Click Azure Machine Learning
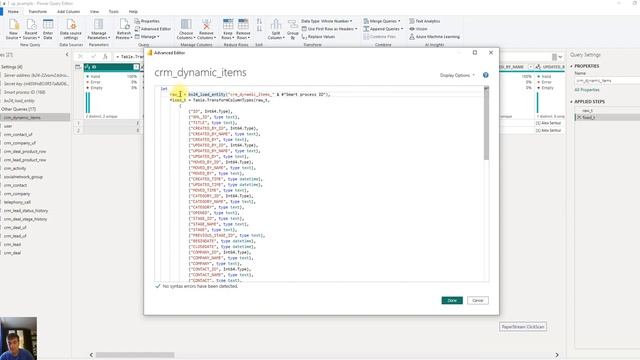The width and height of the screenshot is (640, 360). pos(434,37)
